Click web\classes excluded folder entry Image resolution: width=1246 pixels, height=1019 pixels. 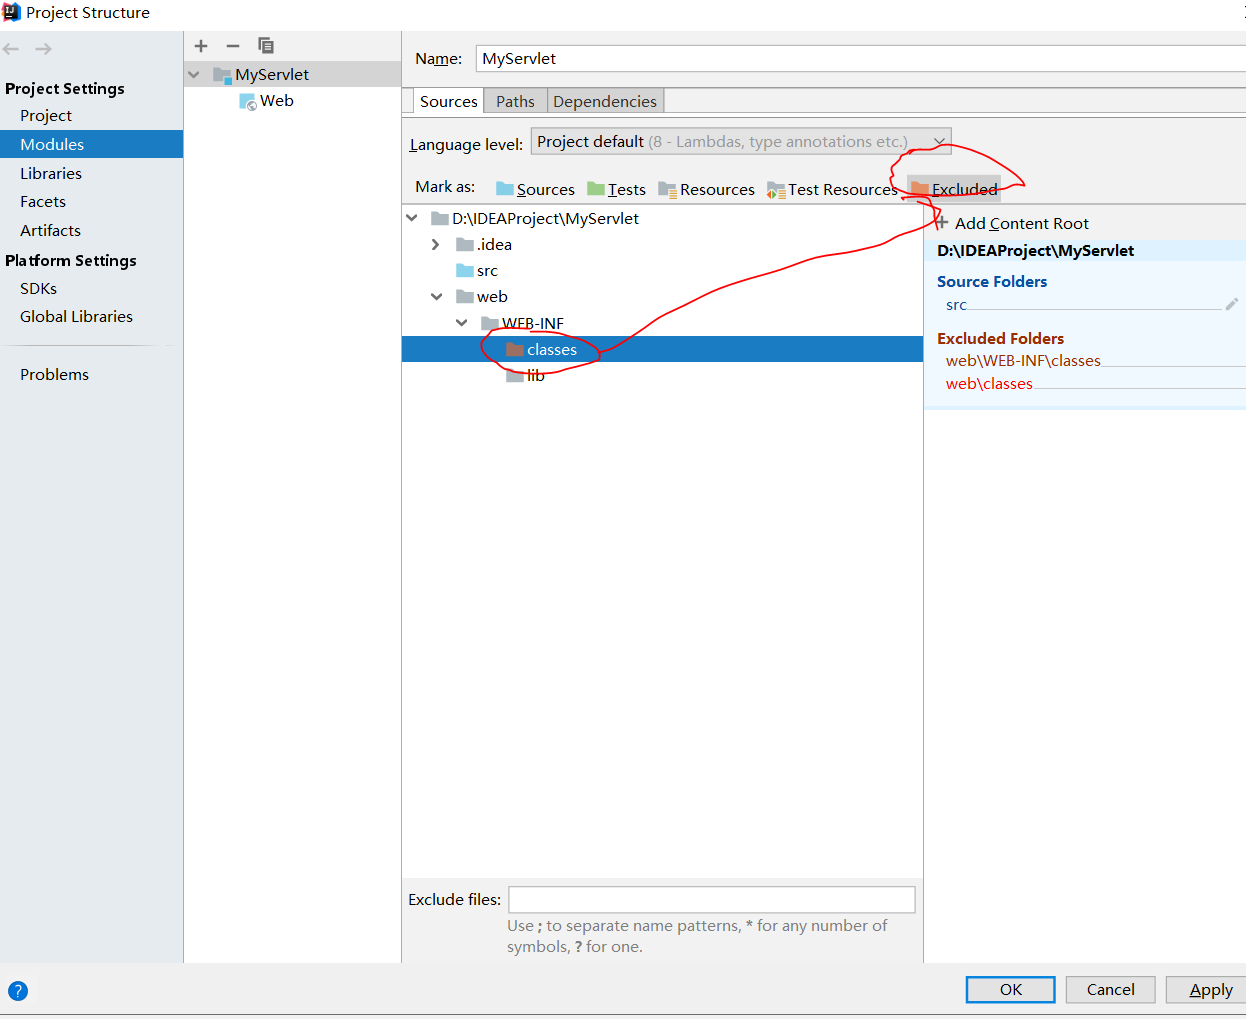tap(989, 384)
